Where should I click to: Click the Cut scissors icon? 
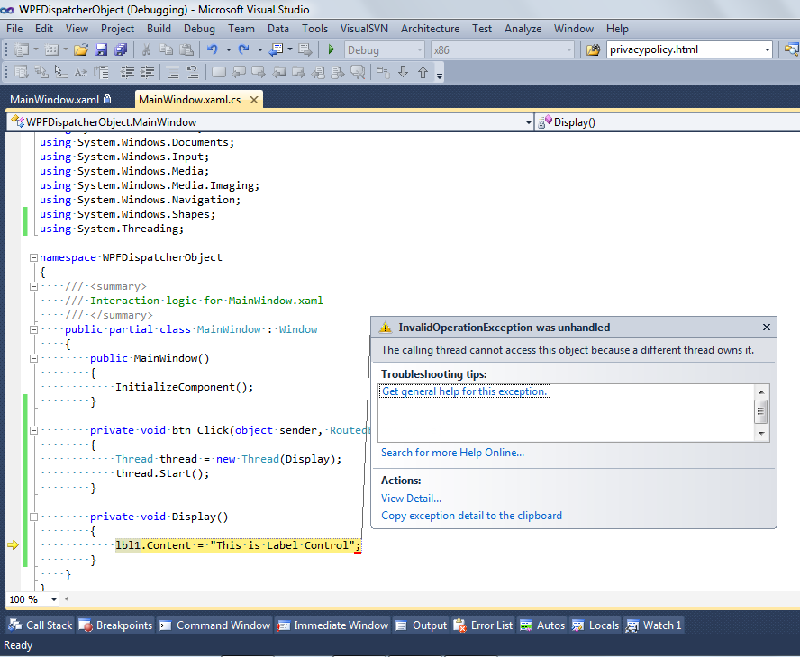point(146,50)
